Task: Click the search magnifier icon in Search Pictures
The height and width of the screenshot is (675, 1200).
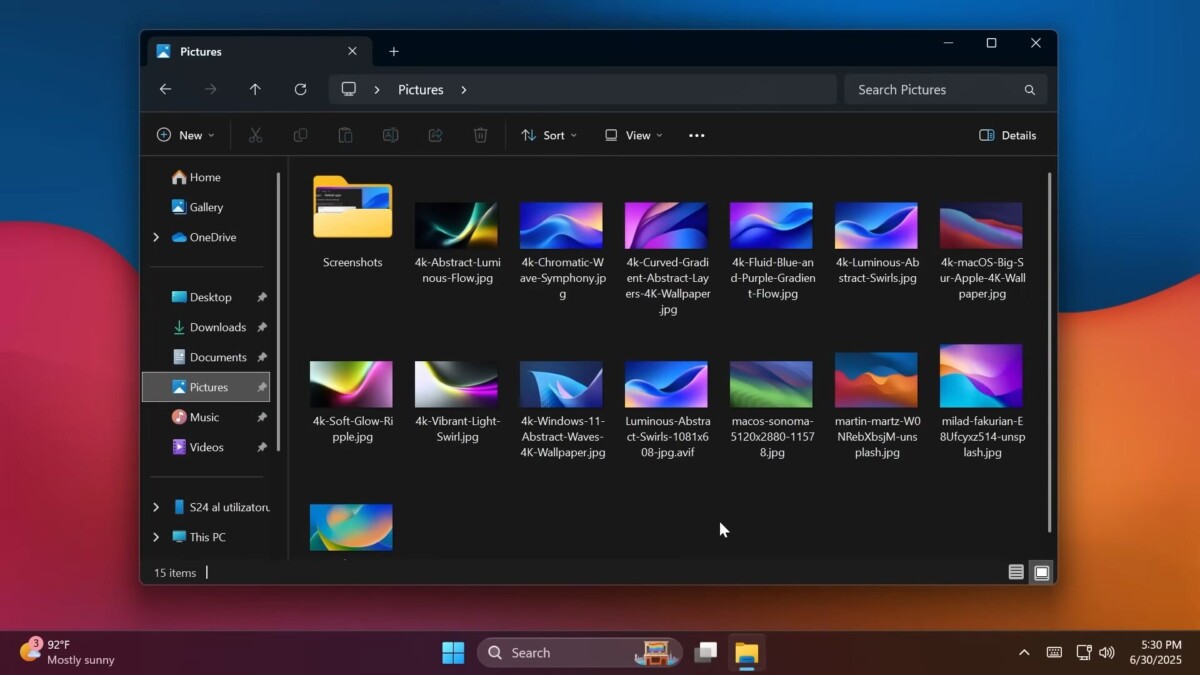Action: point(1029,90)
